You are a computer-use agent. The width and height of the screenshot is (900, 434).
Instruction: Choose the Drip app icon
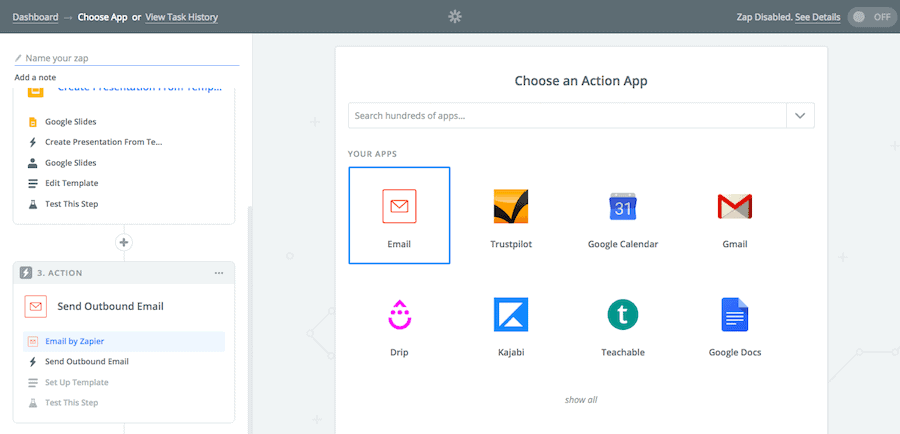tap(399, 315)
